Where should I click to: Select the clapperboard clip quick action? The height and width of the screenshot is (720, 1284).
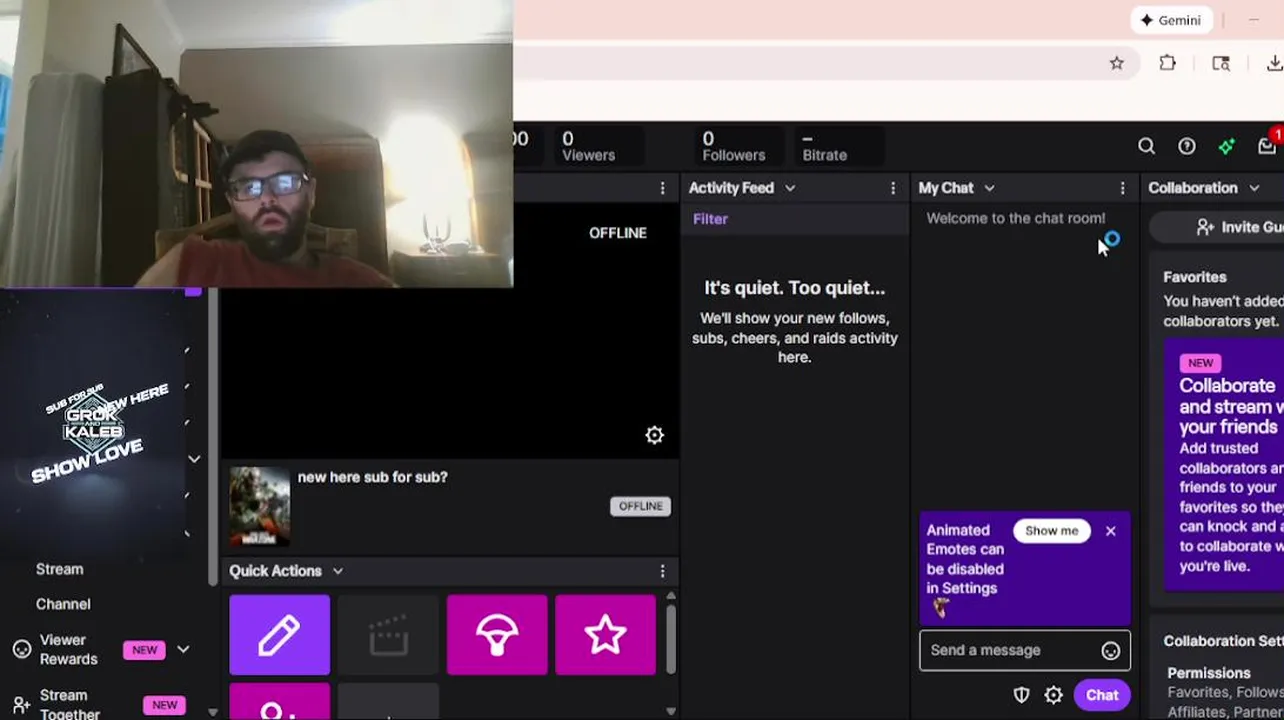click(388, 635)
